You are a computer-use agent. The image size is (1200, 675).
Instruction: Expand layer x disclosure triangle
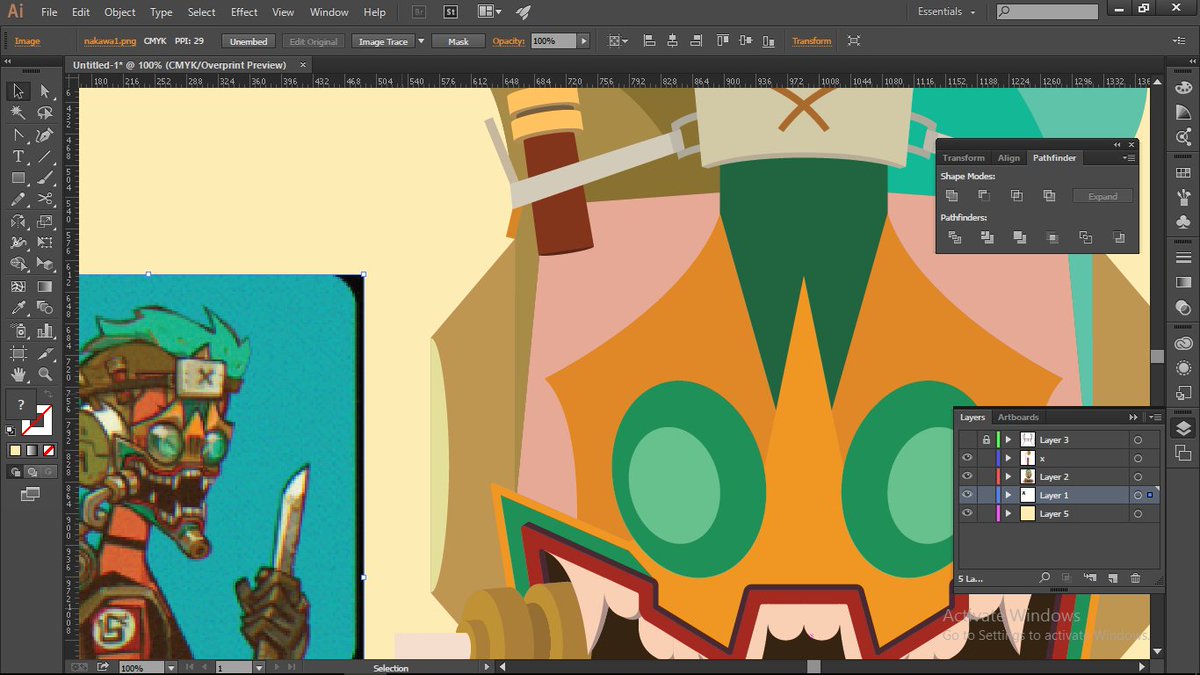(1009, 458)
